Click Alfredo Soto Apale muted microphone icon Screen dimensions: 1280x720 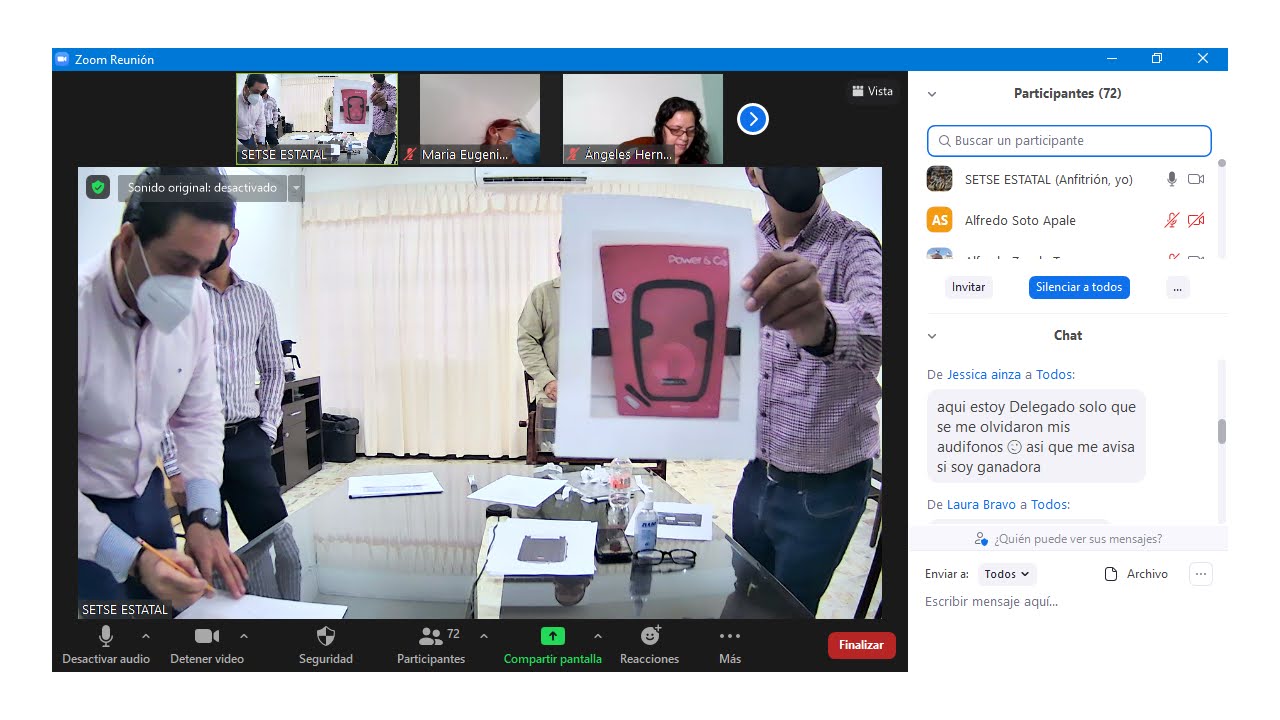point(1171,220)
